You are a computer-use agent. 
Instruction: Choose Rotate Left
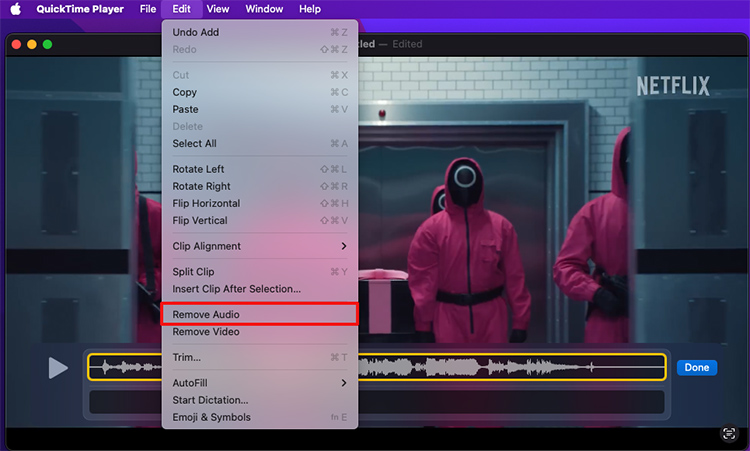[260, 169]
